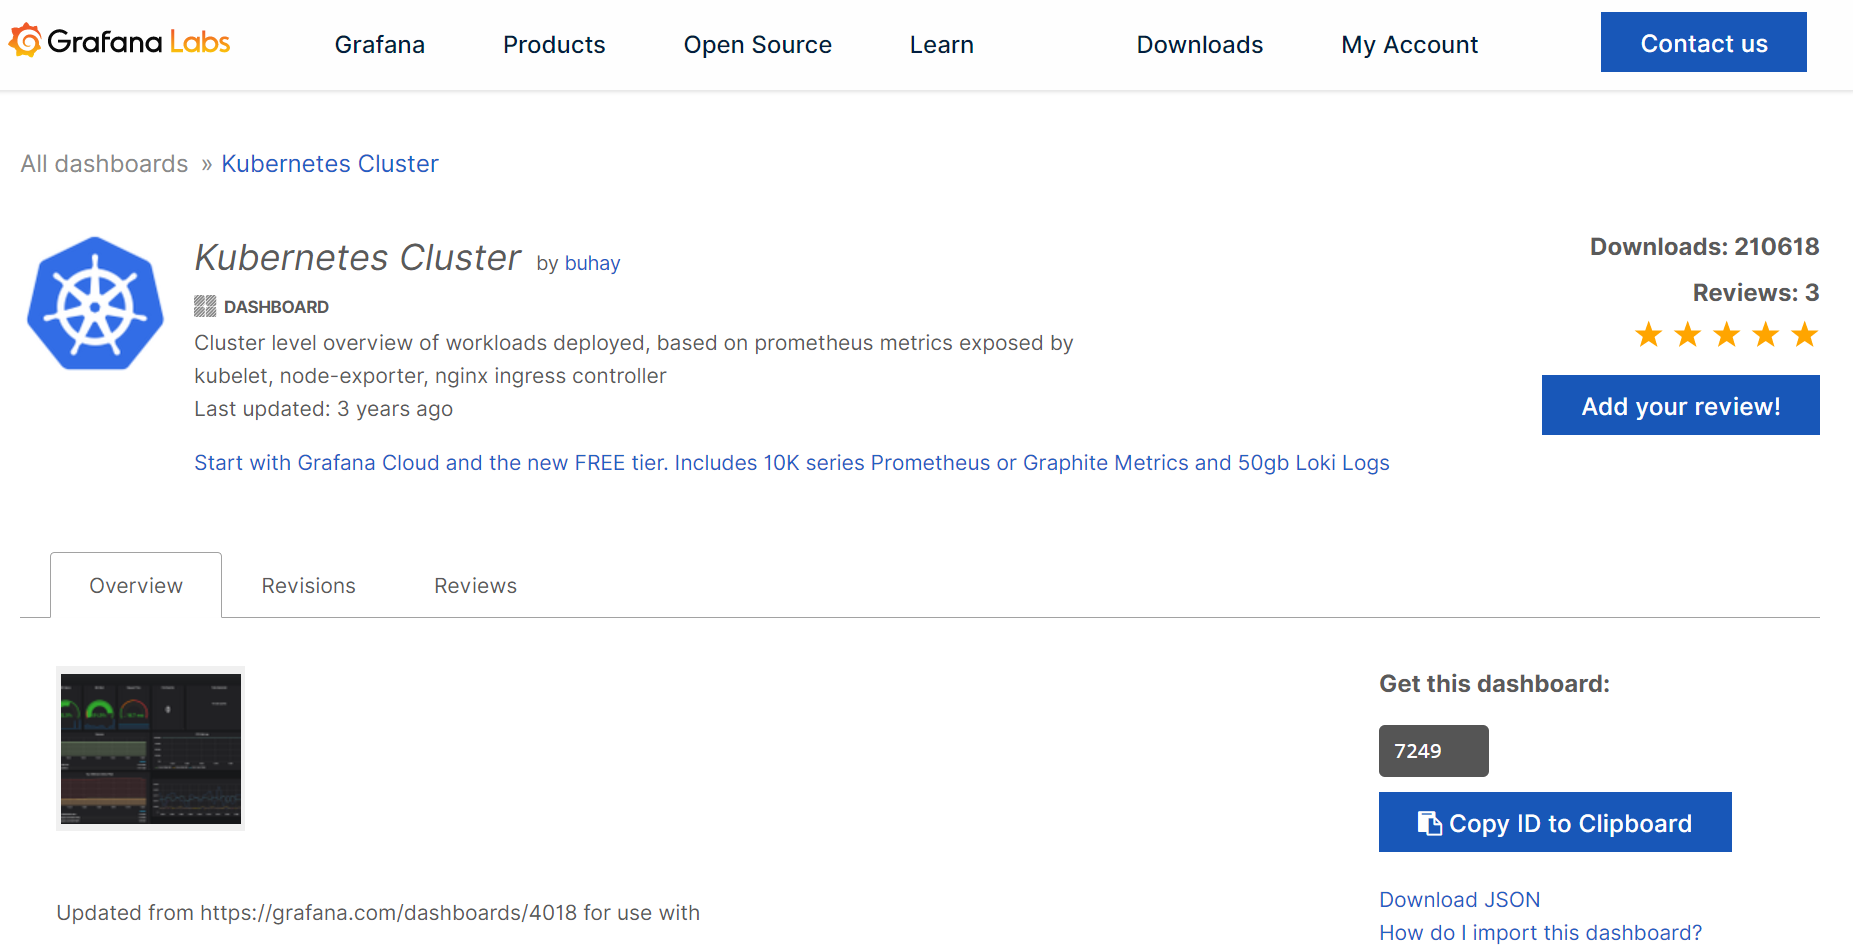Click All dashboards breadcrumb

[x=105, y=164]
